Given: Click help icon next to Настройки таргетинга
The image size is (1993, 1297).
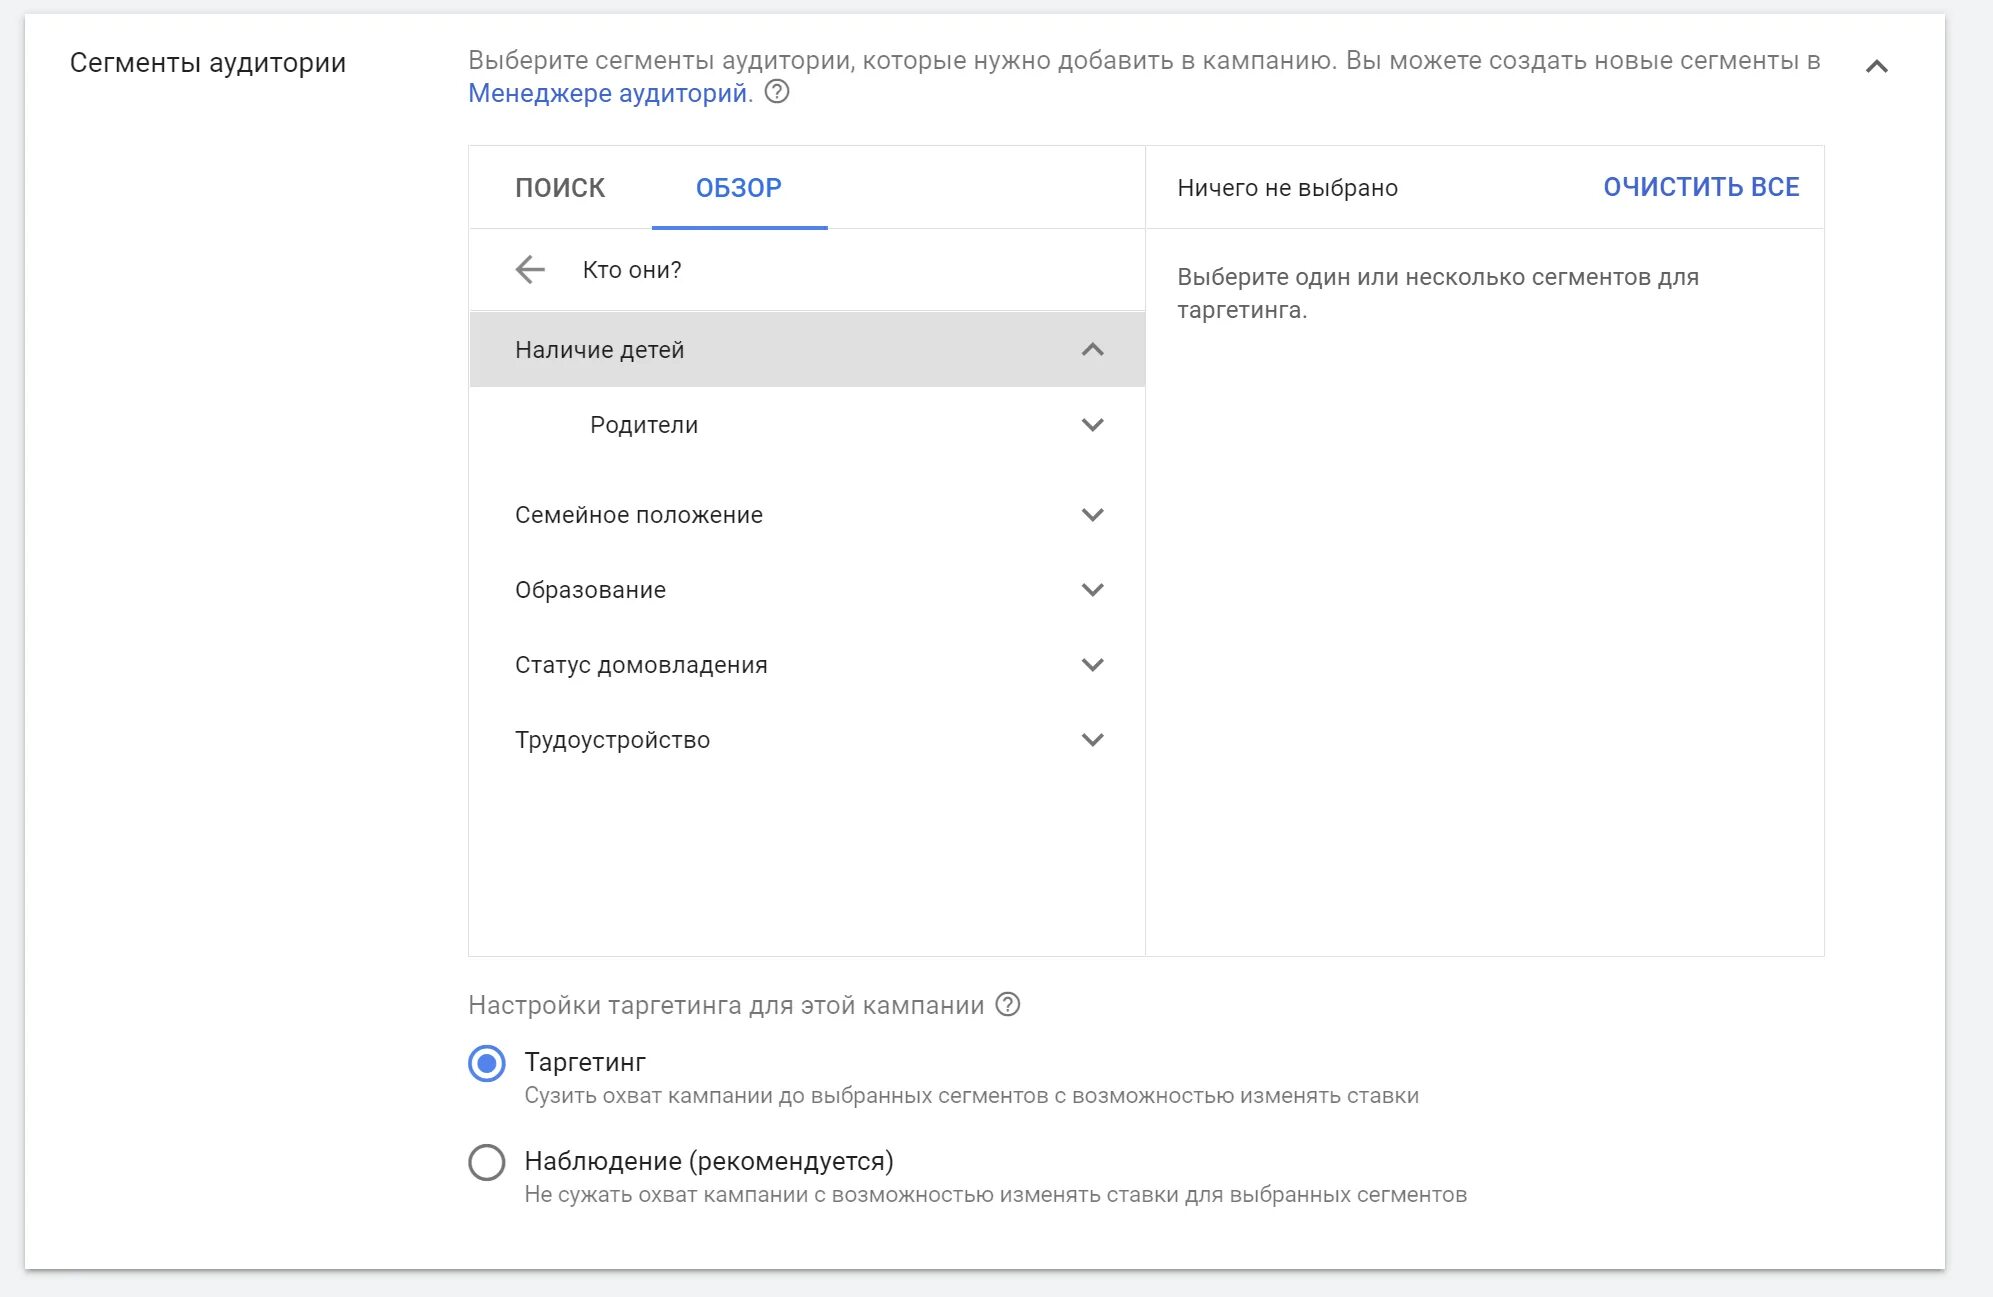Looking at the screenshot, I should (1008, 1005).
